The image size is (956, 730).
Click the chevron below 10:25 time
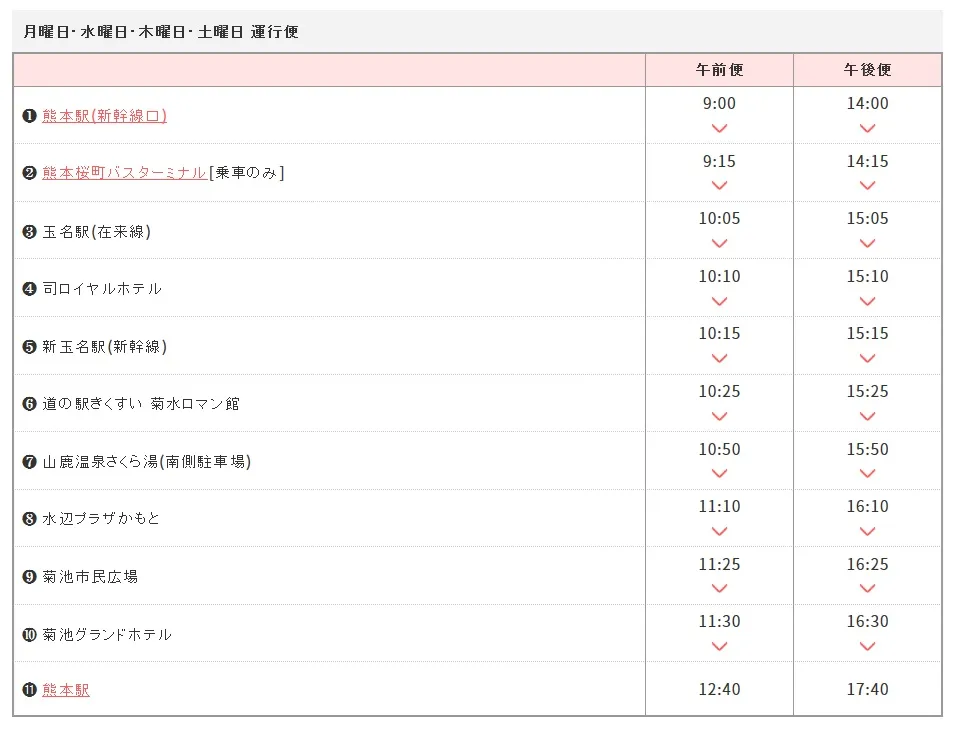tap(719, 416)
